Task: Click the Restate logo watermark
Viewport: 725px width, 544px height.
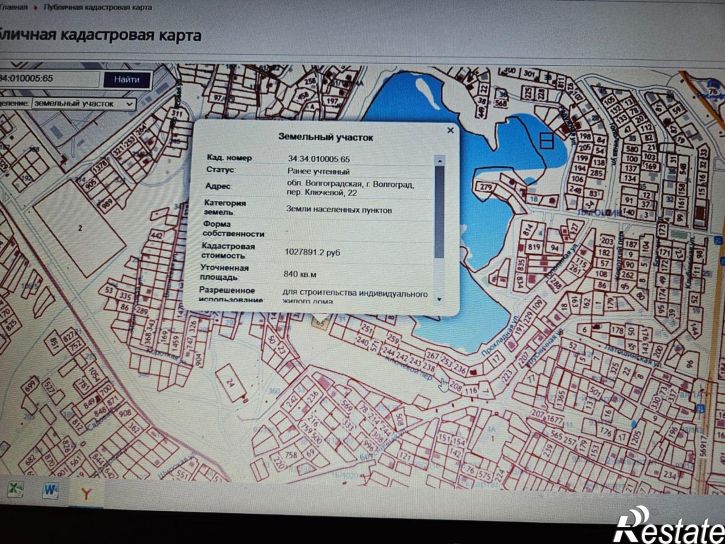Action: (x=669, y=526)
